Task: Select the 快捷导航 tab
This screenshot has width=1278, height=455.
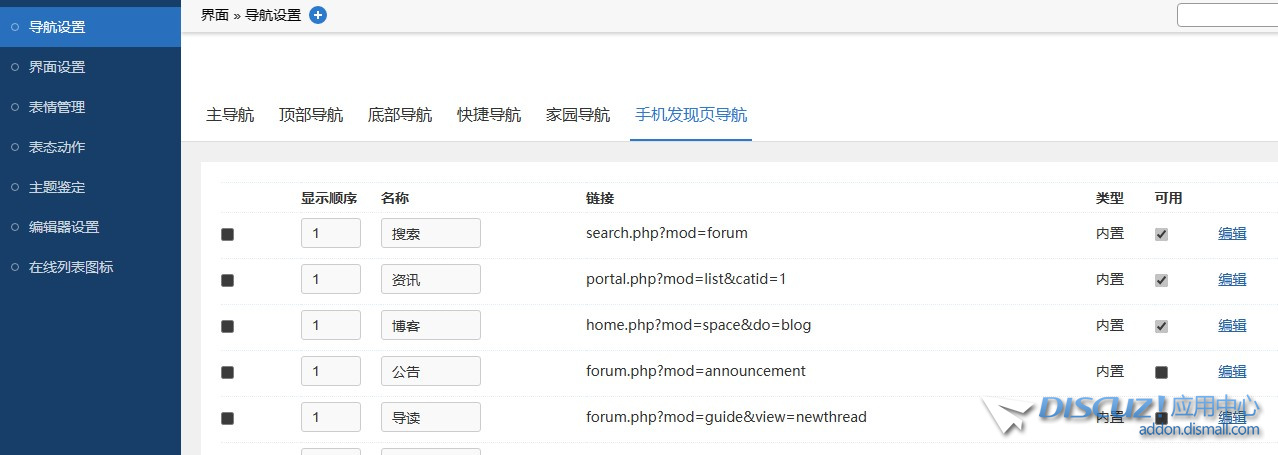Action: 489,115
